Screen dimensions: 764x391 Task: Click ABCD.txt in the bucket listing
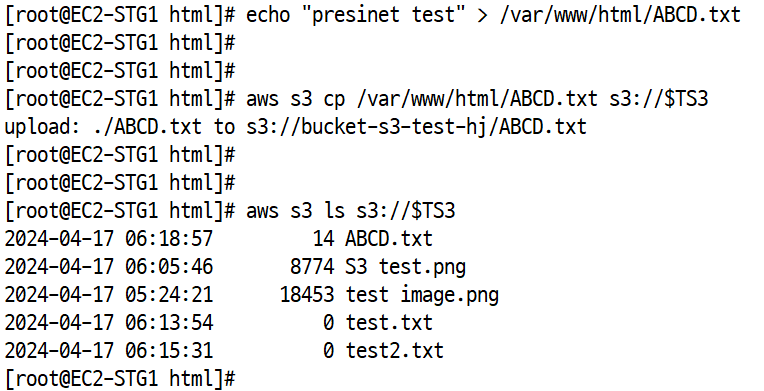[x=389, y=239]
